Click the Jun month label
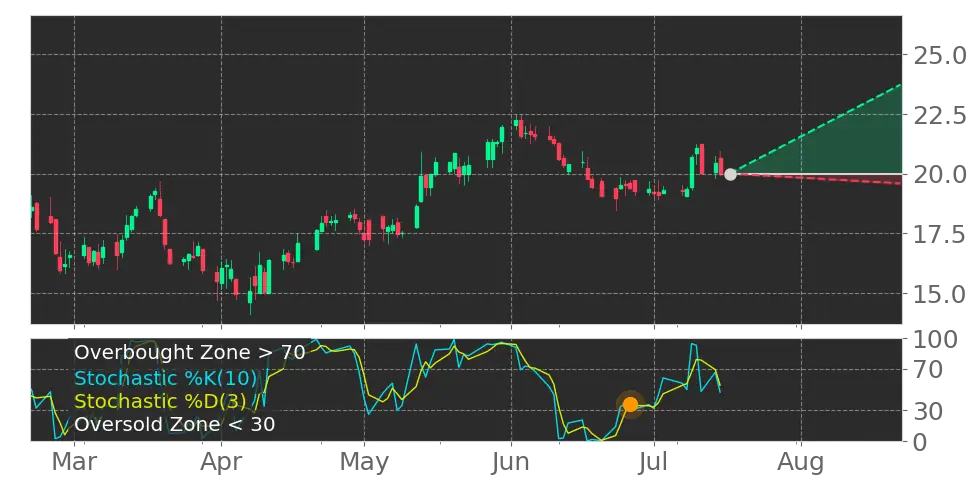The height and width of the screenshot is (486, 972). [x=511, y=462]
